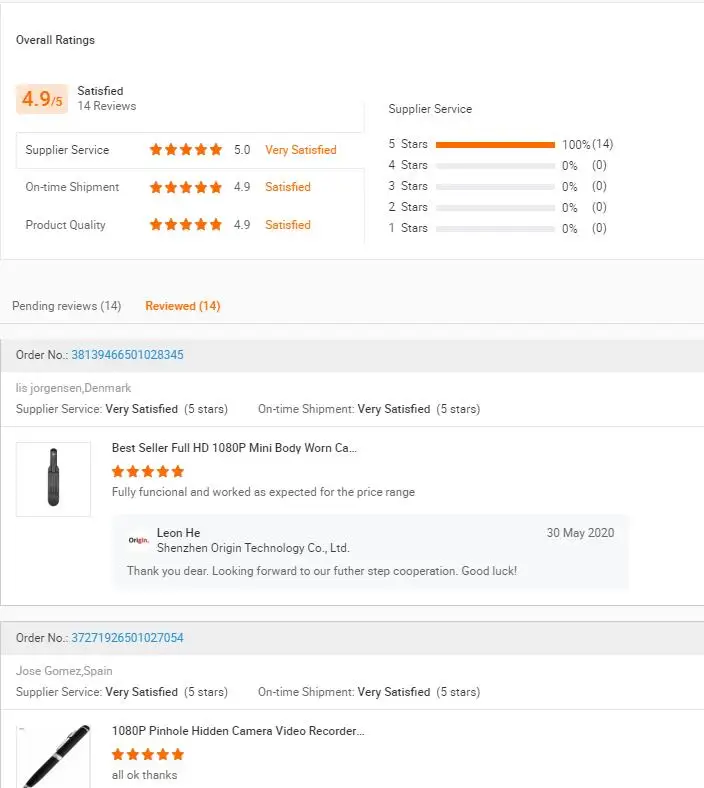Click the body worn camera product thumbnail
Viewport: 704px width, 788px height.
pyautogui.click(x=53, y=479)
